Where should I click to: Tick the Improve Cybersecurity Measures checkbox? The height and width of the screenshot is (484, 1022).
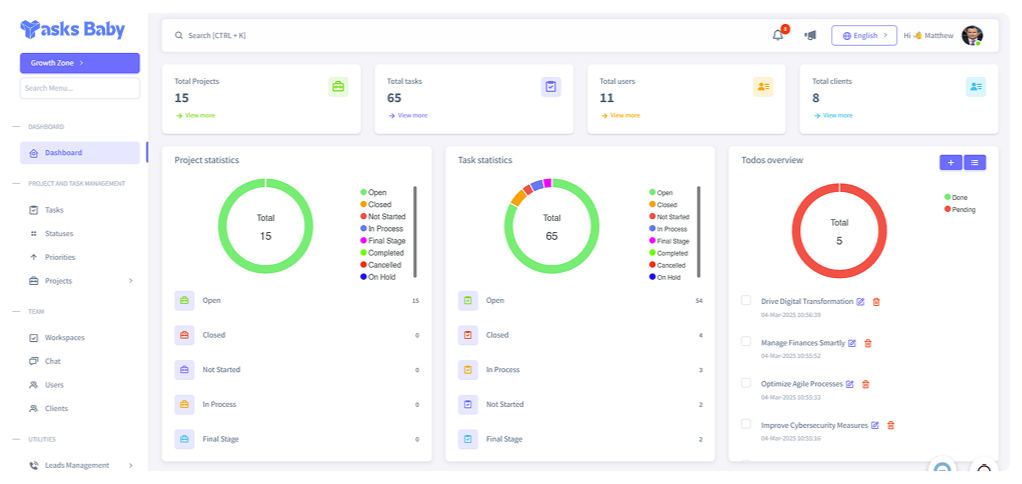746,424
